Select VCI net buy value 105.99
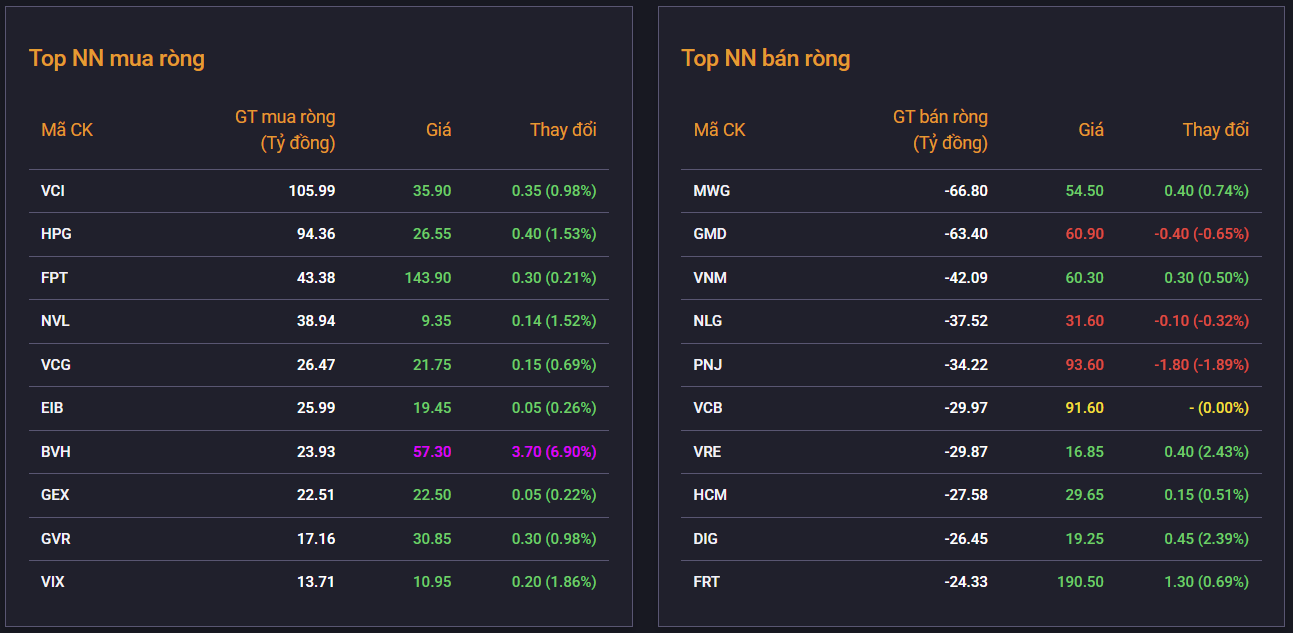The height and width of the screenshot is (633, 1293). 312,190
